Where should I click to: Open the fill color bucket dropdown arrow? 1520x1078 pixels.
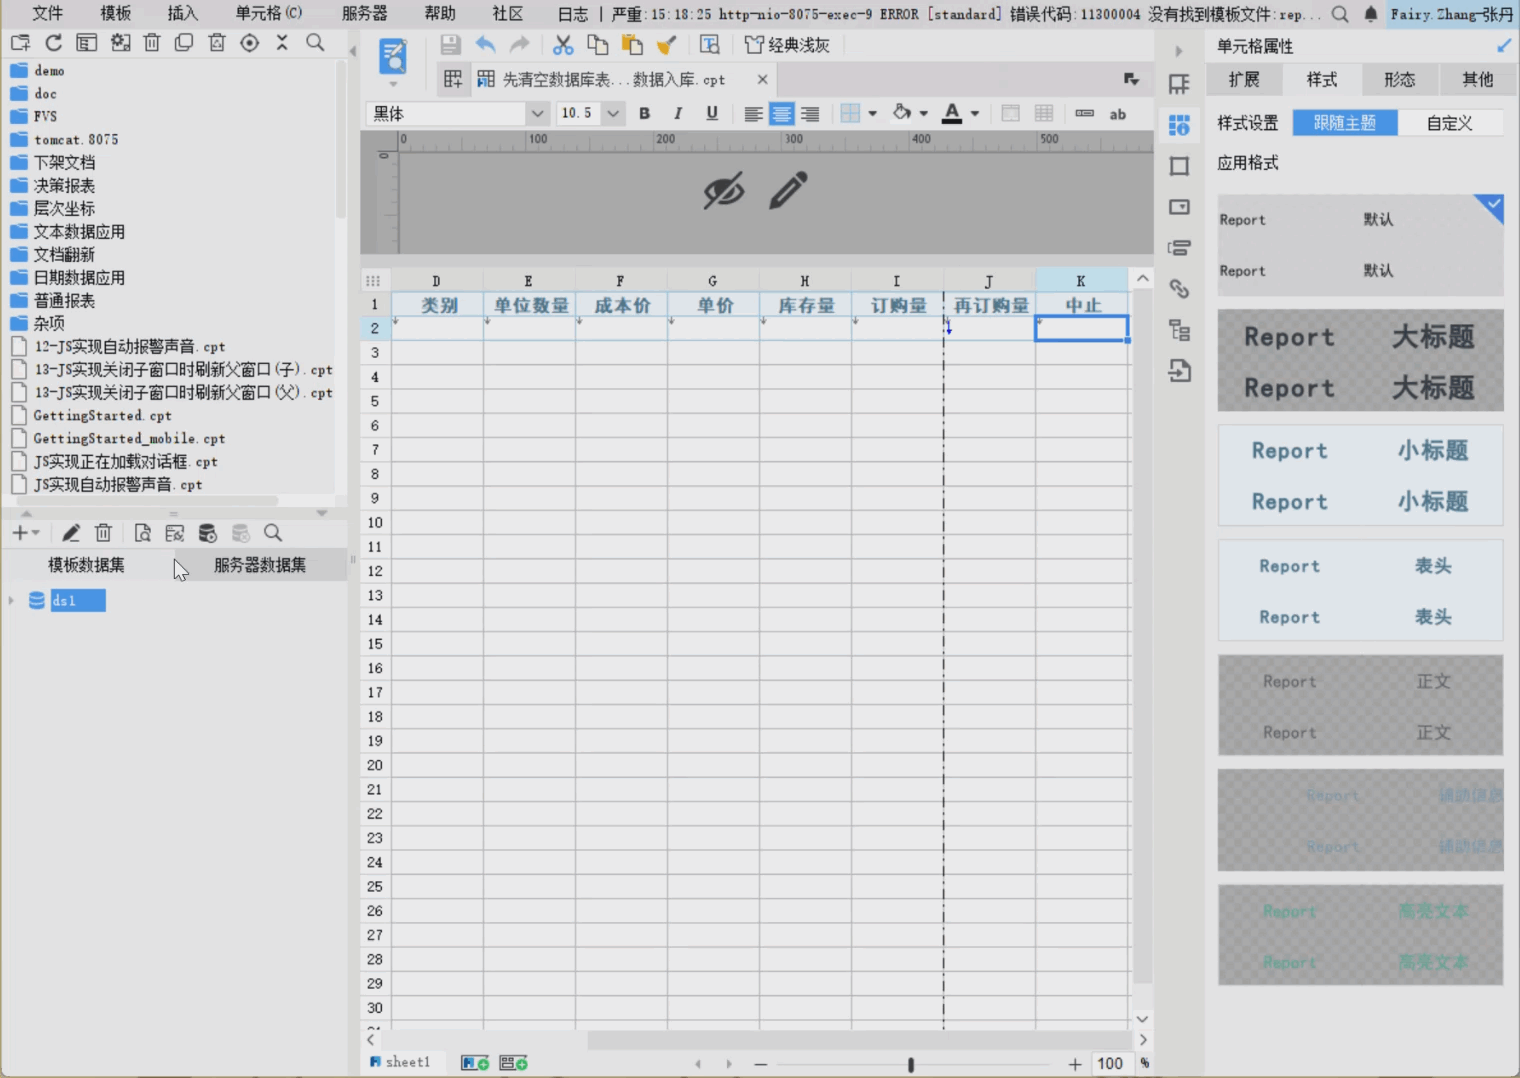924,114
